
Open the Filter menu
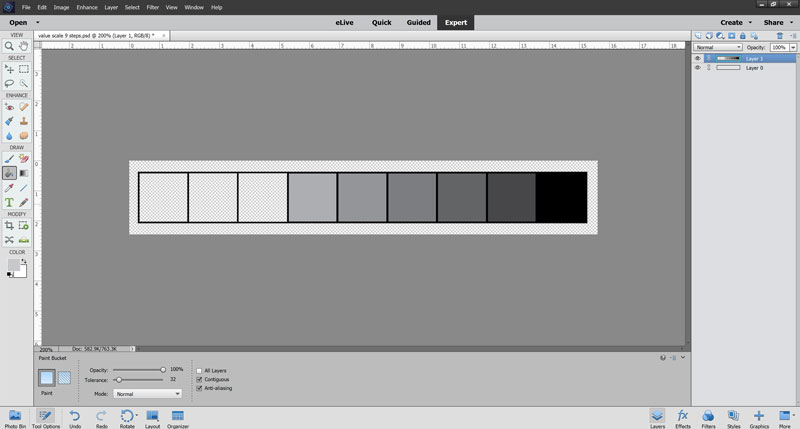click(x=153, y=7)
